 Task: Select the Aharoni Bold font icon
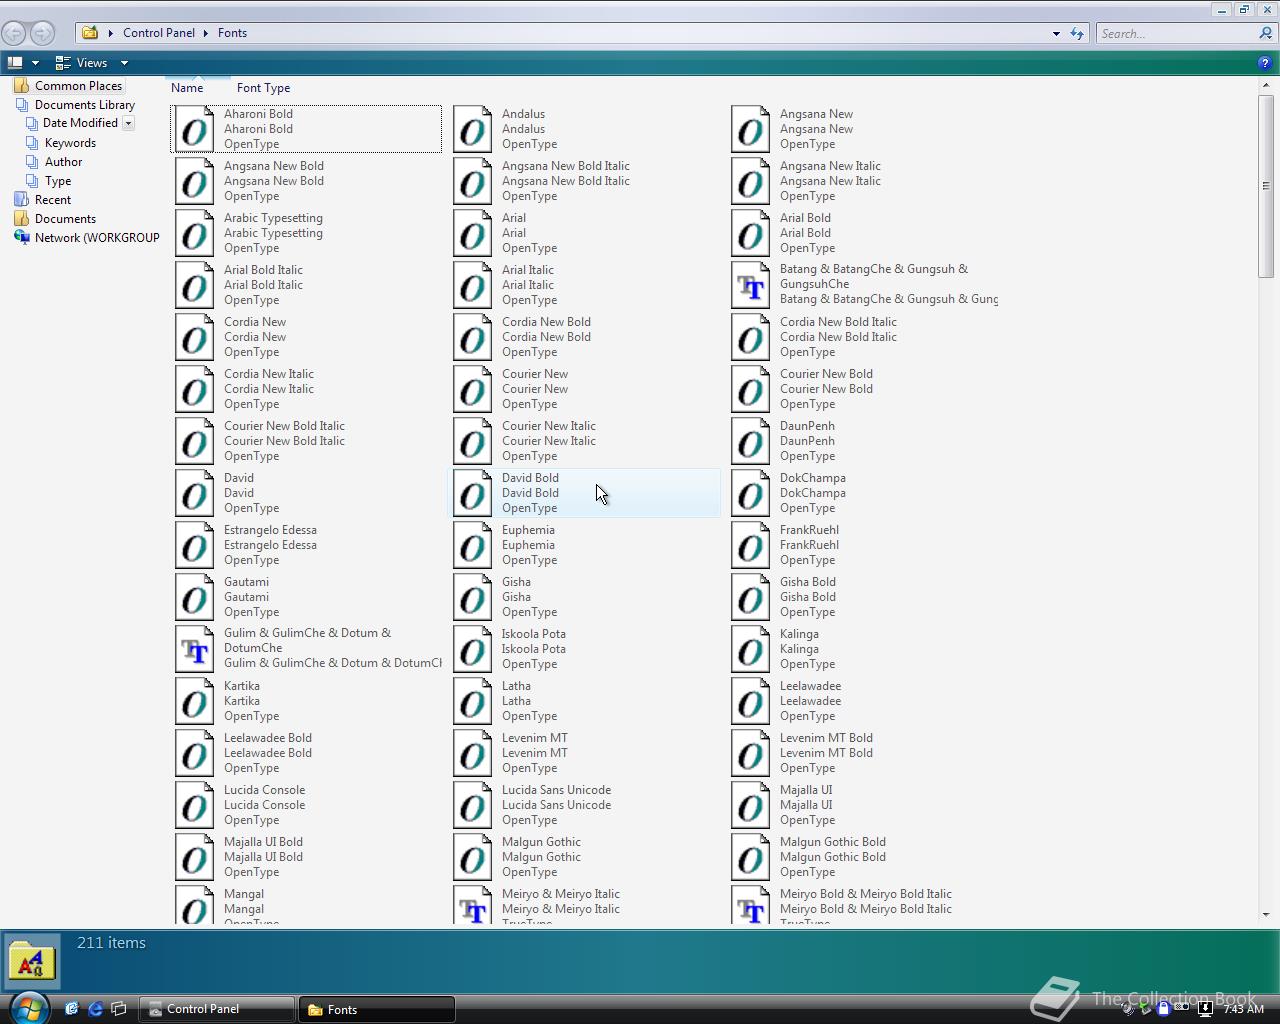pos(195,129)
